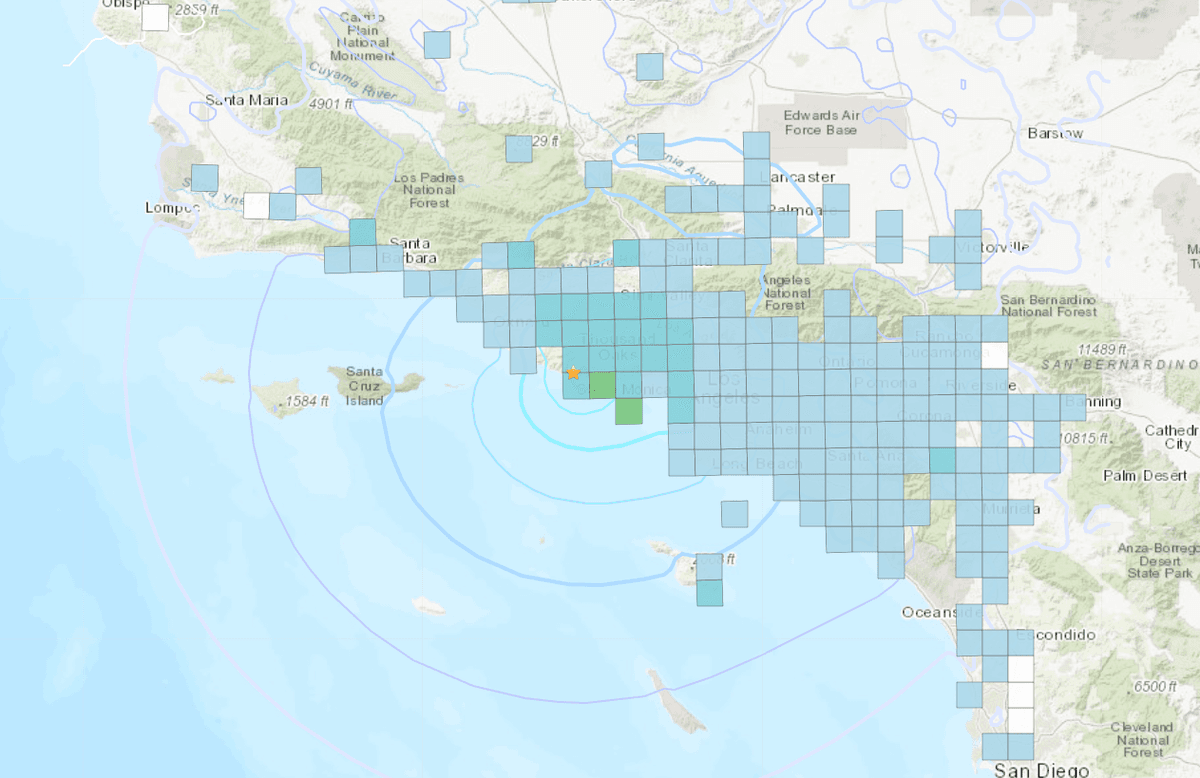Click the white cell beside the Obispo label
Screen dimensions: 1200x778
click(x=156, y=18)
